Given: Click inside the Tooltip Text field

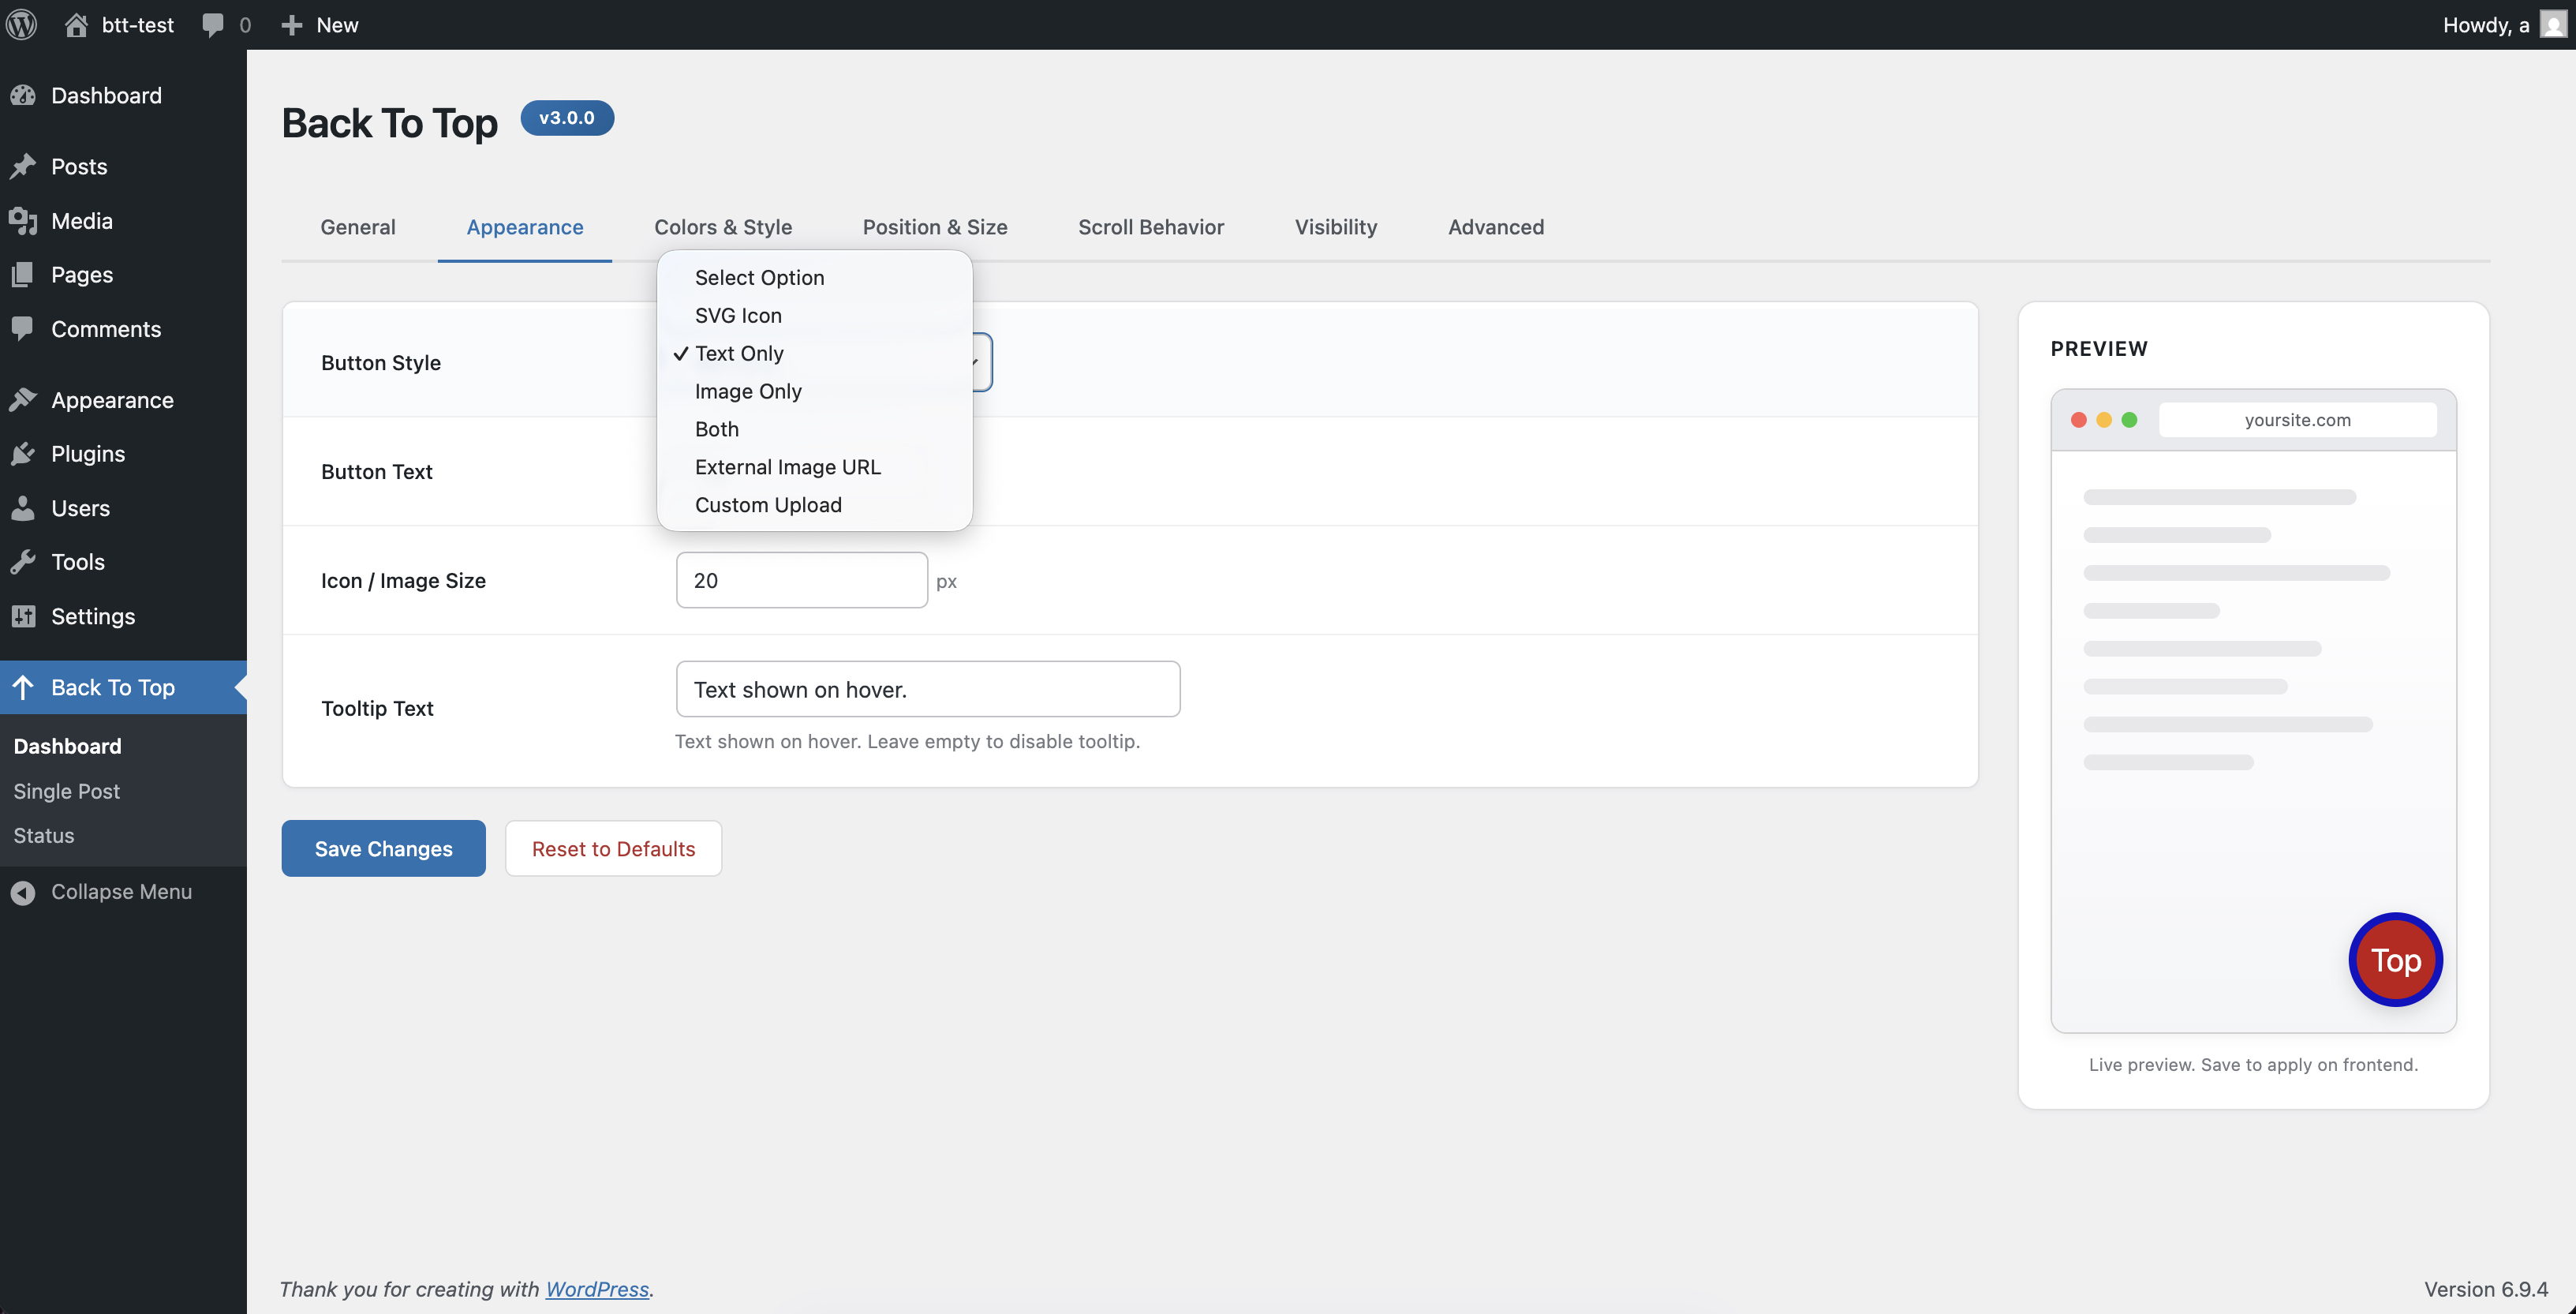Looking at the screenshot, I should pos(926,689).
